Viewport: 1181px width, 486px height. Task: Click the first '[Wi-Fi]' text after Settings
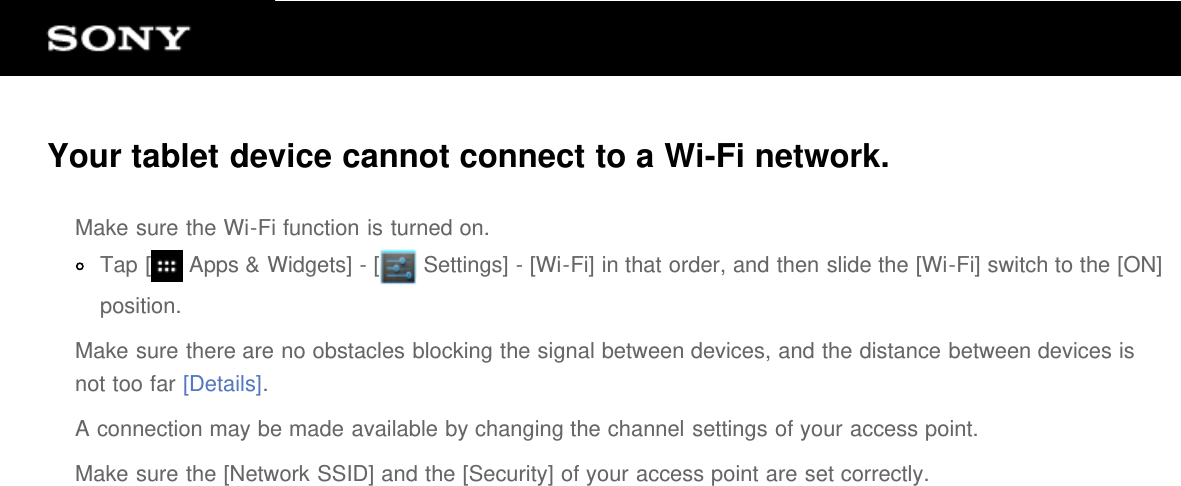pyautogui.click(x=561, y=266)
